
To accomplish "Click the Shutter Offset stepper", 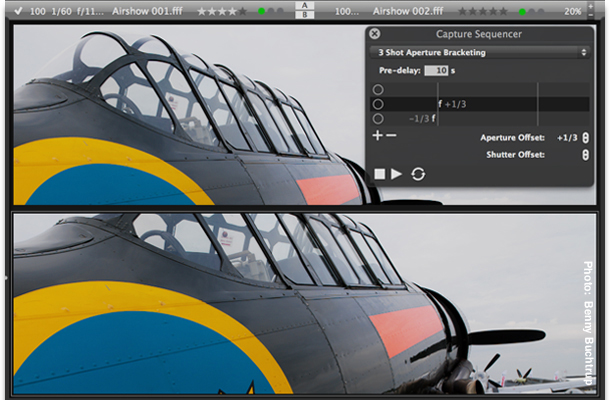I will tap(586, 155).
